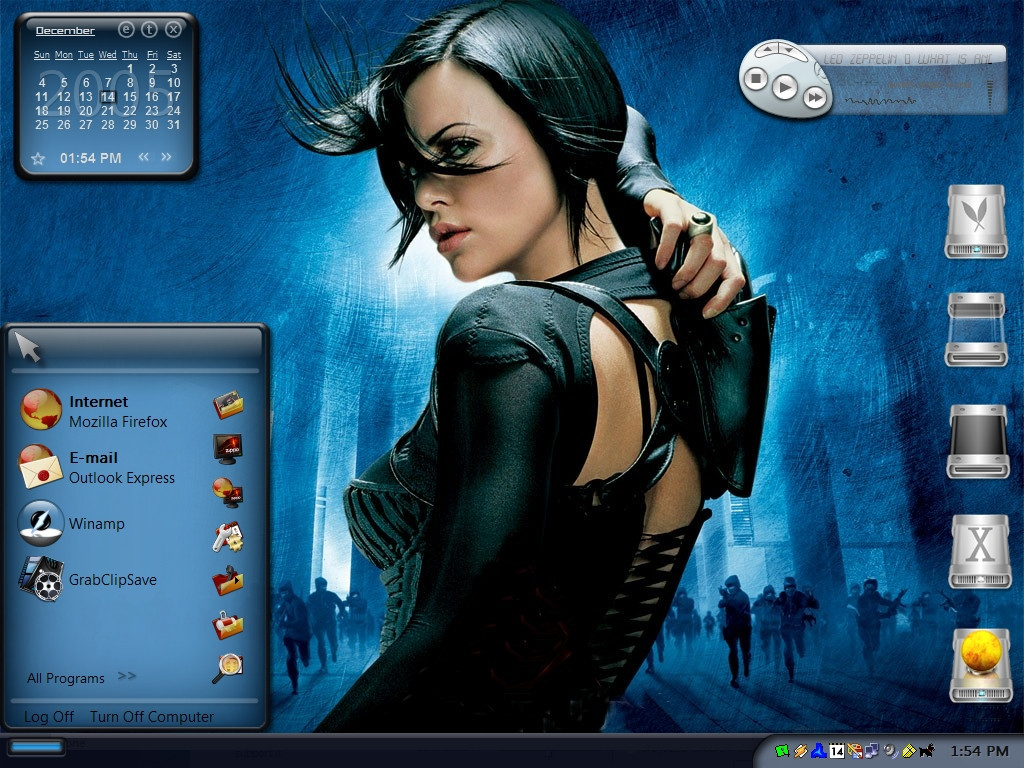Click the 01:54 PM time in calendar widget
The width and height of the screenshot is (1024, 768).
(x=91, y=158)
